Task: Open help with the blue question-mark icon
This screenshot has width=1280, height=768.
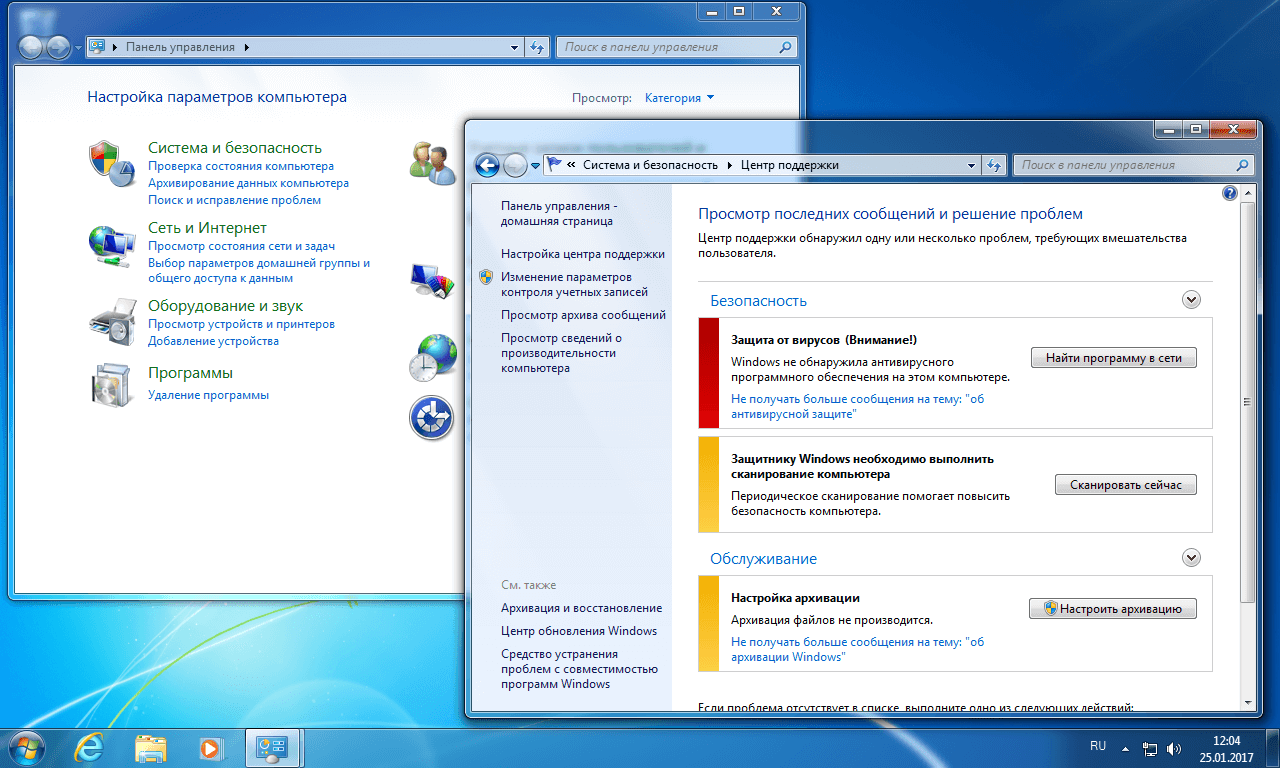Action: click(x=1231, y=193)
